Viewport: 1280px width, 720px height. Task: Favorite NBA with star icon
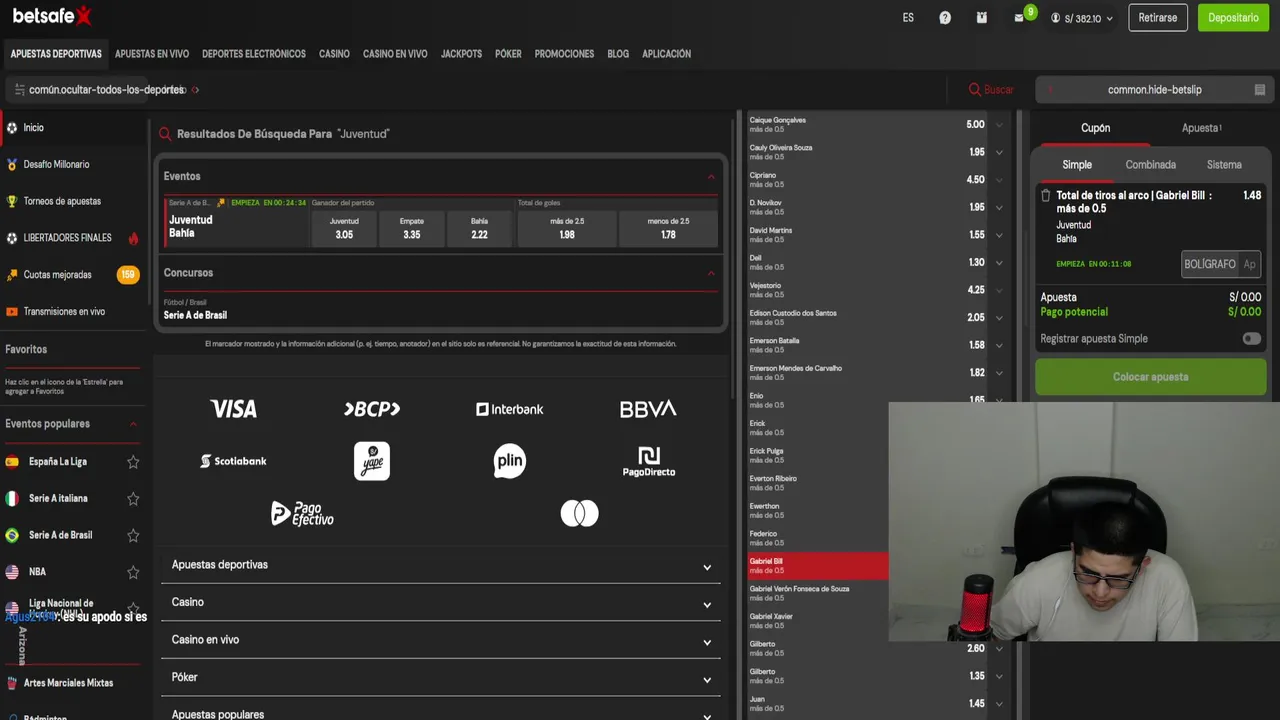tap(133, 573)
